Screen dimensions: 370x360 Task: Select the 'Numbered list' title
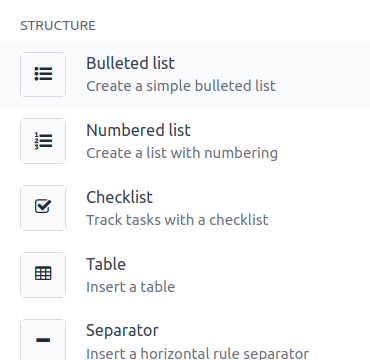138,130
